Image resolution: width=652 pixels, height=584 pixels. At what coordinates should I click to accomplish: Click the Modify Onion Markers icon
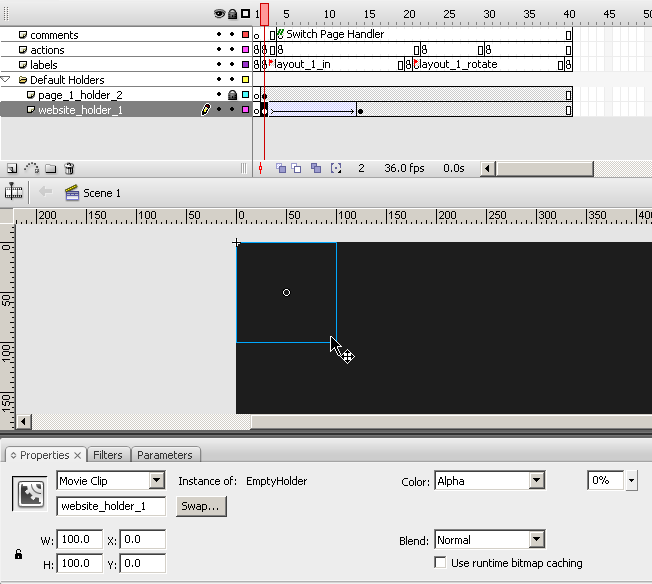coord(336,169)
